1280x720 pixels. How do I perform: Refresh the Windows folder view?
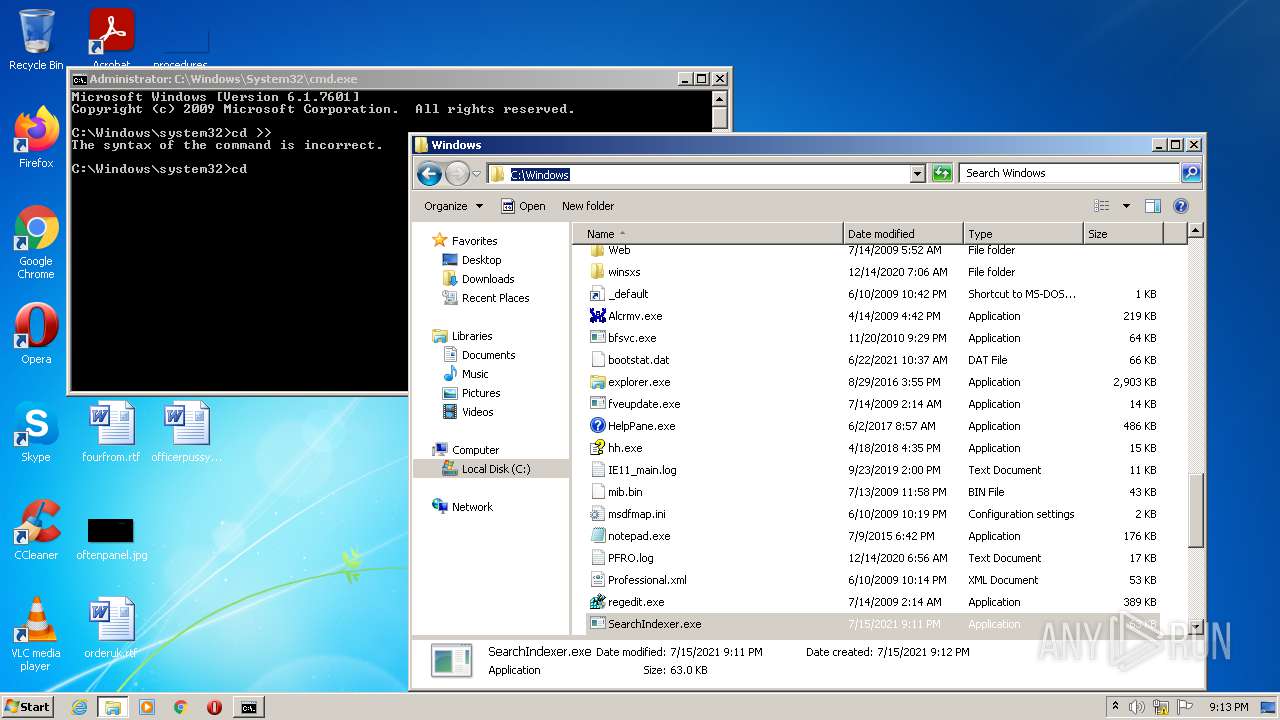pos(942,174)
